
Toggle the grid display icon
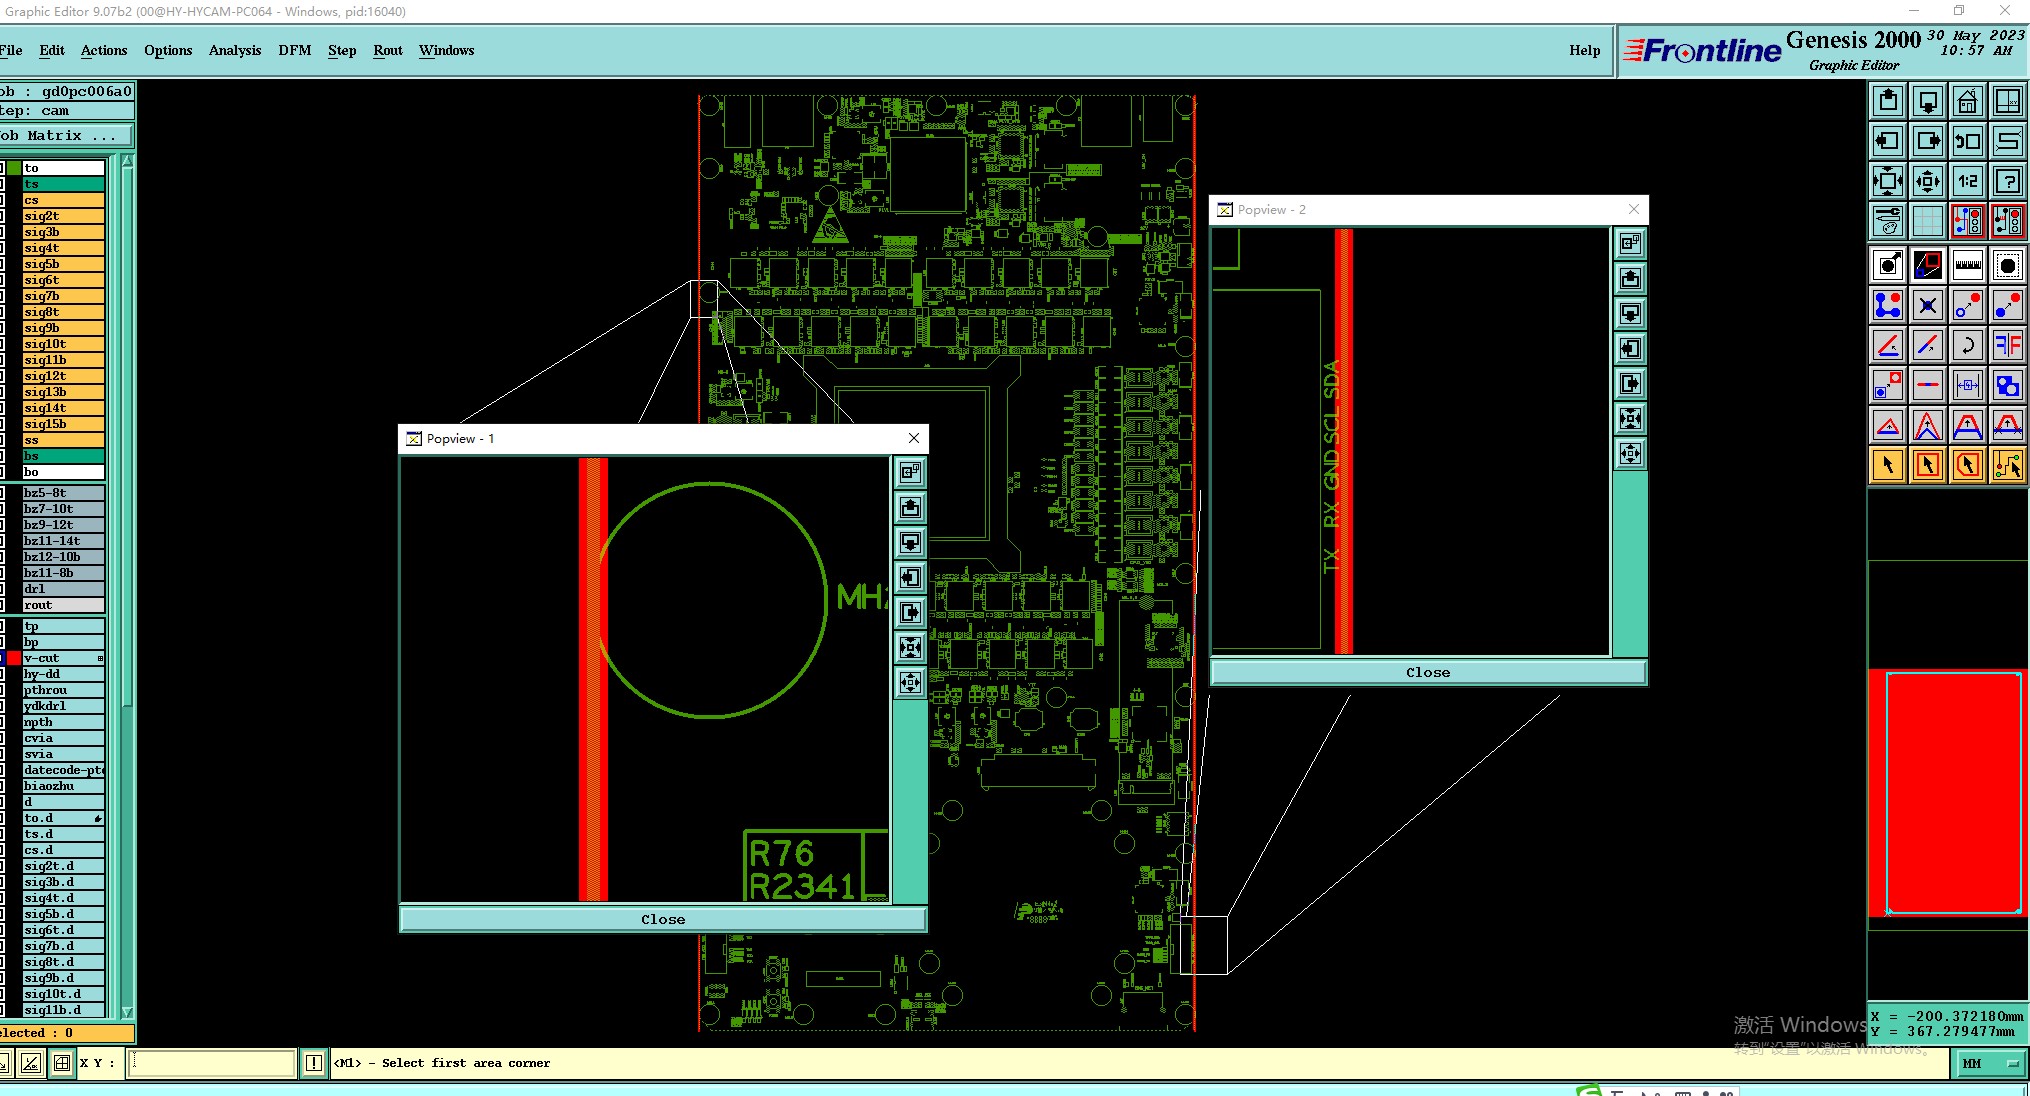1927,220
